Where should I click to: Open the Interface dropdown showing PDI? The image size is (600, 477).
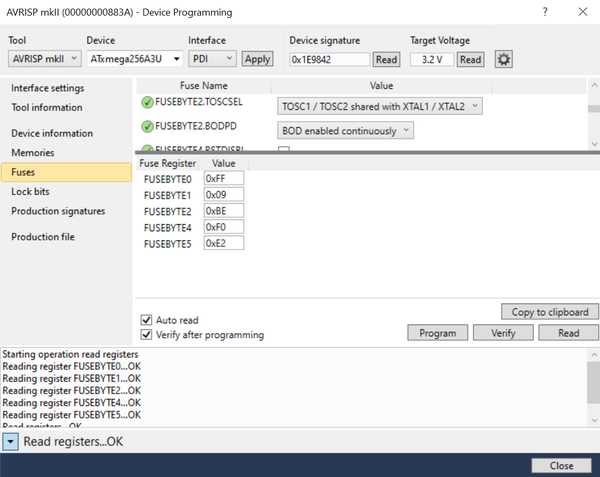212,59
